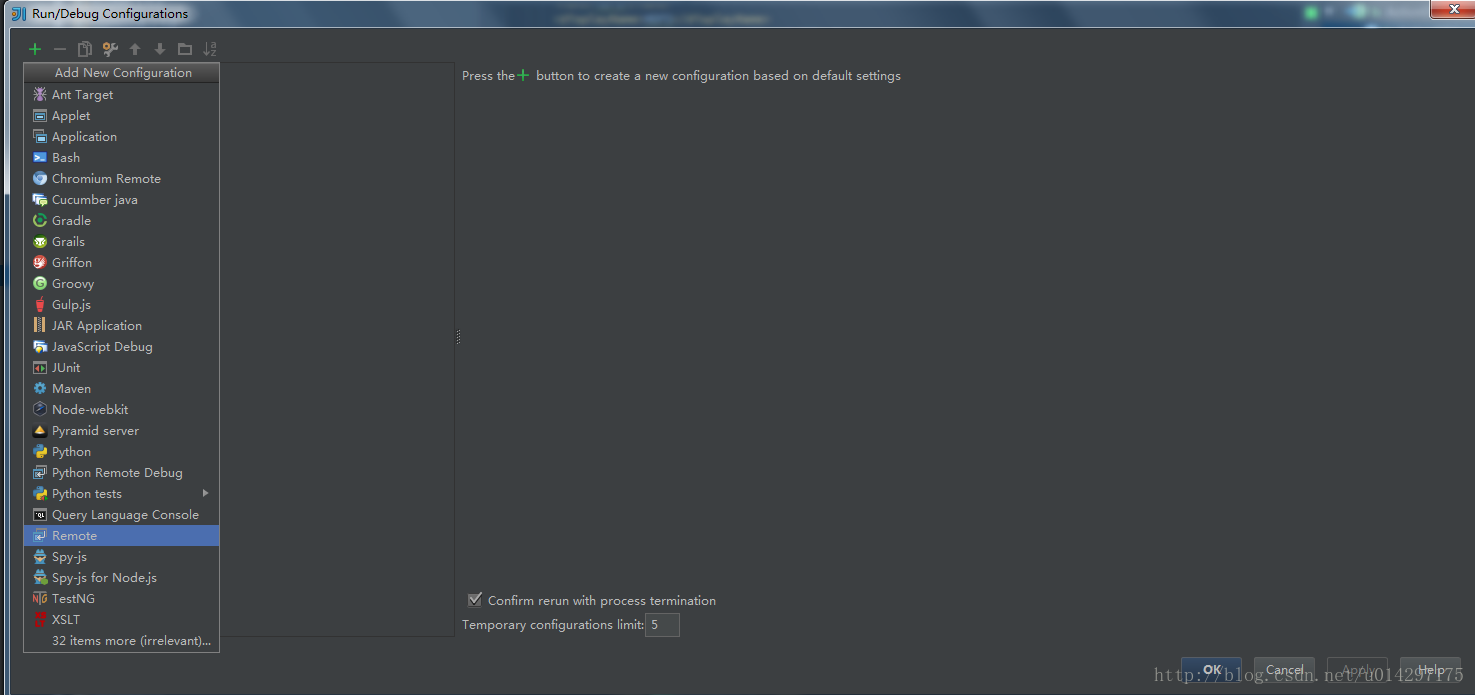Click the Grails icon
The width and height of the screenshot is (1475, 695).
pos(40,242)
